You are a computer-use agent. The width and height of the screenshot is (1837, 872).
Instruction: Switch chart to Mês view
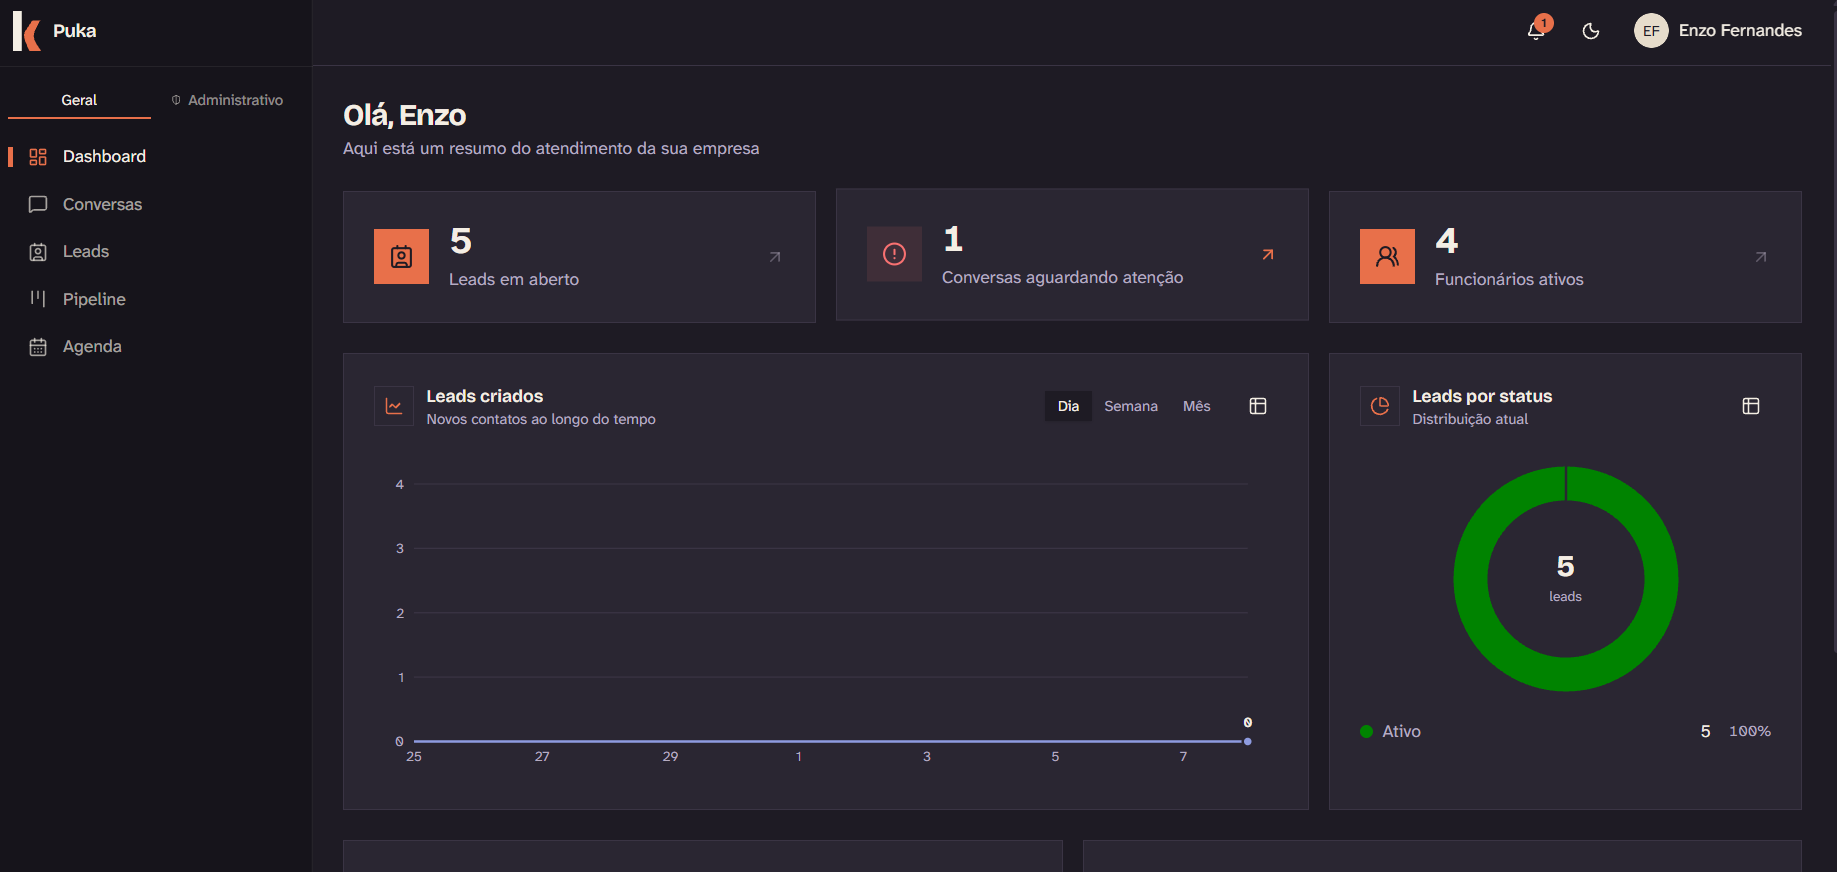coord(1197,406)
